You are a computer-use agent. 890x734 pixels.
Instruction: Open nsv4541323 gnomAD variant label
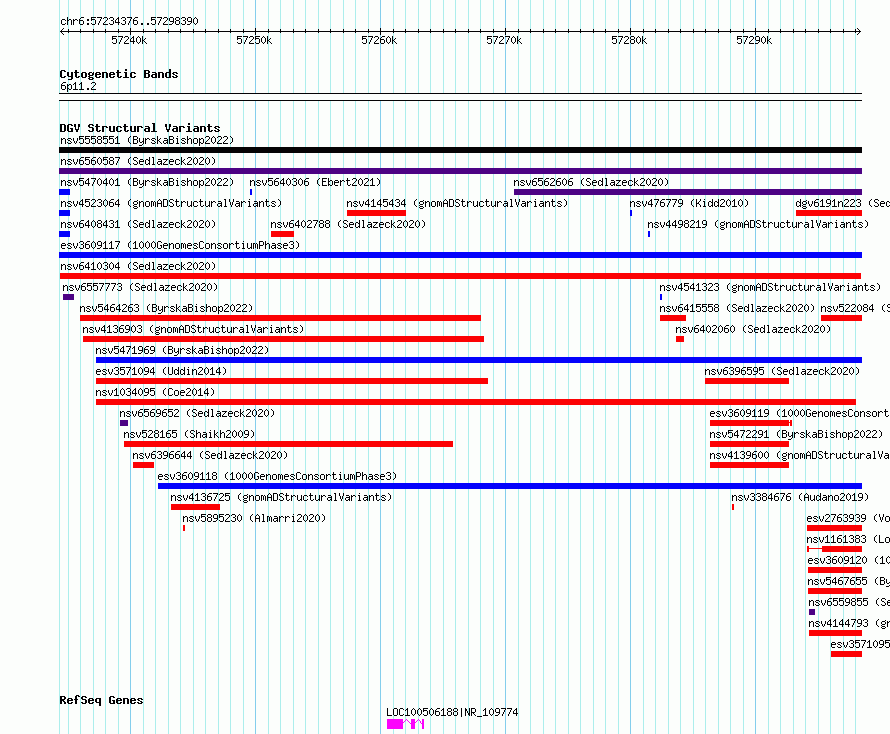click(770, 287)
